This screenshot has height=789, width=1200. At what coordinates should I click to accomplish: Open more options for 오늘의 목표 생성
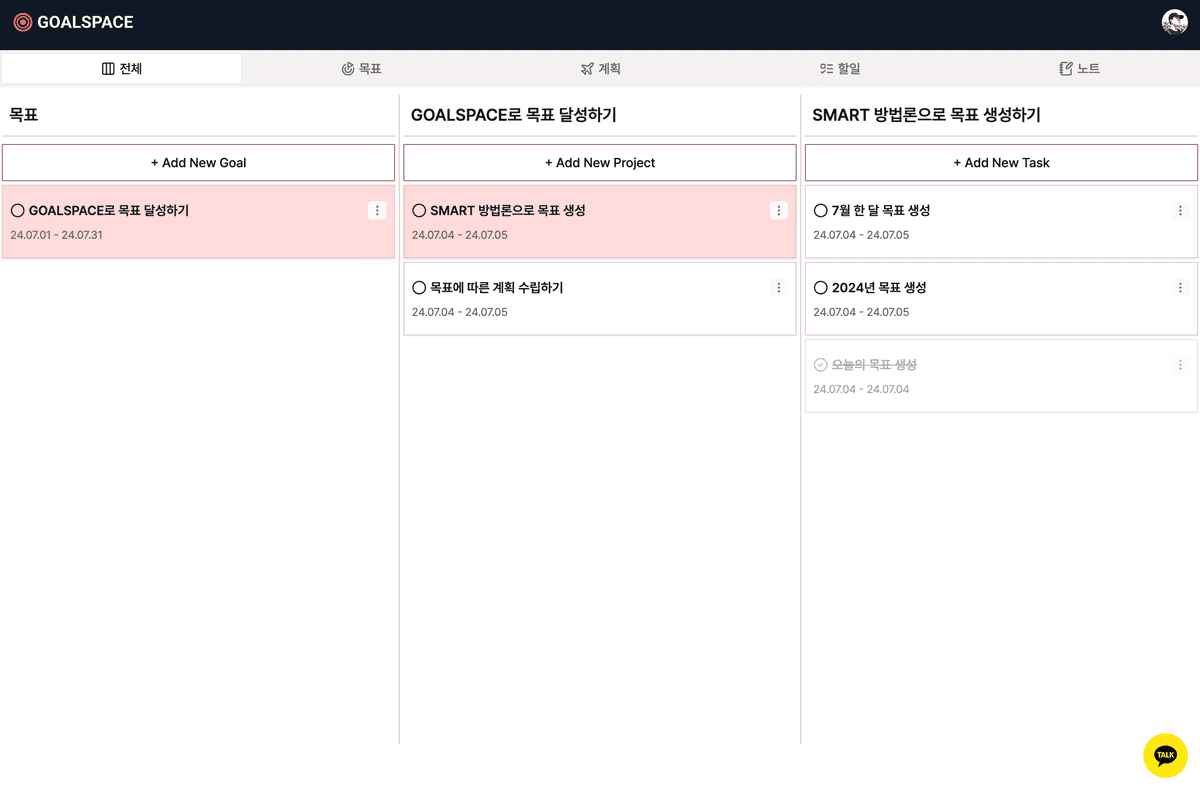1180,365
